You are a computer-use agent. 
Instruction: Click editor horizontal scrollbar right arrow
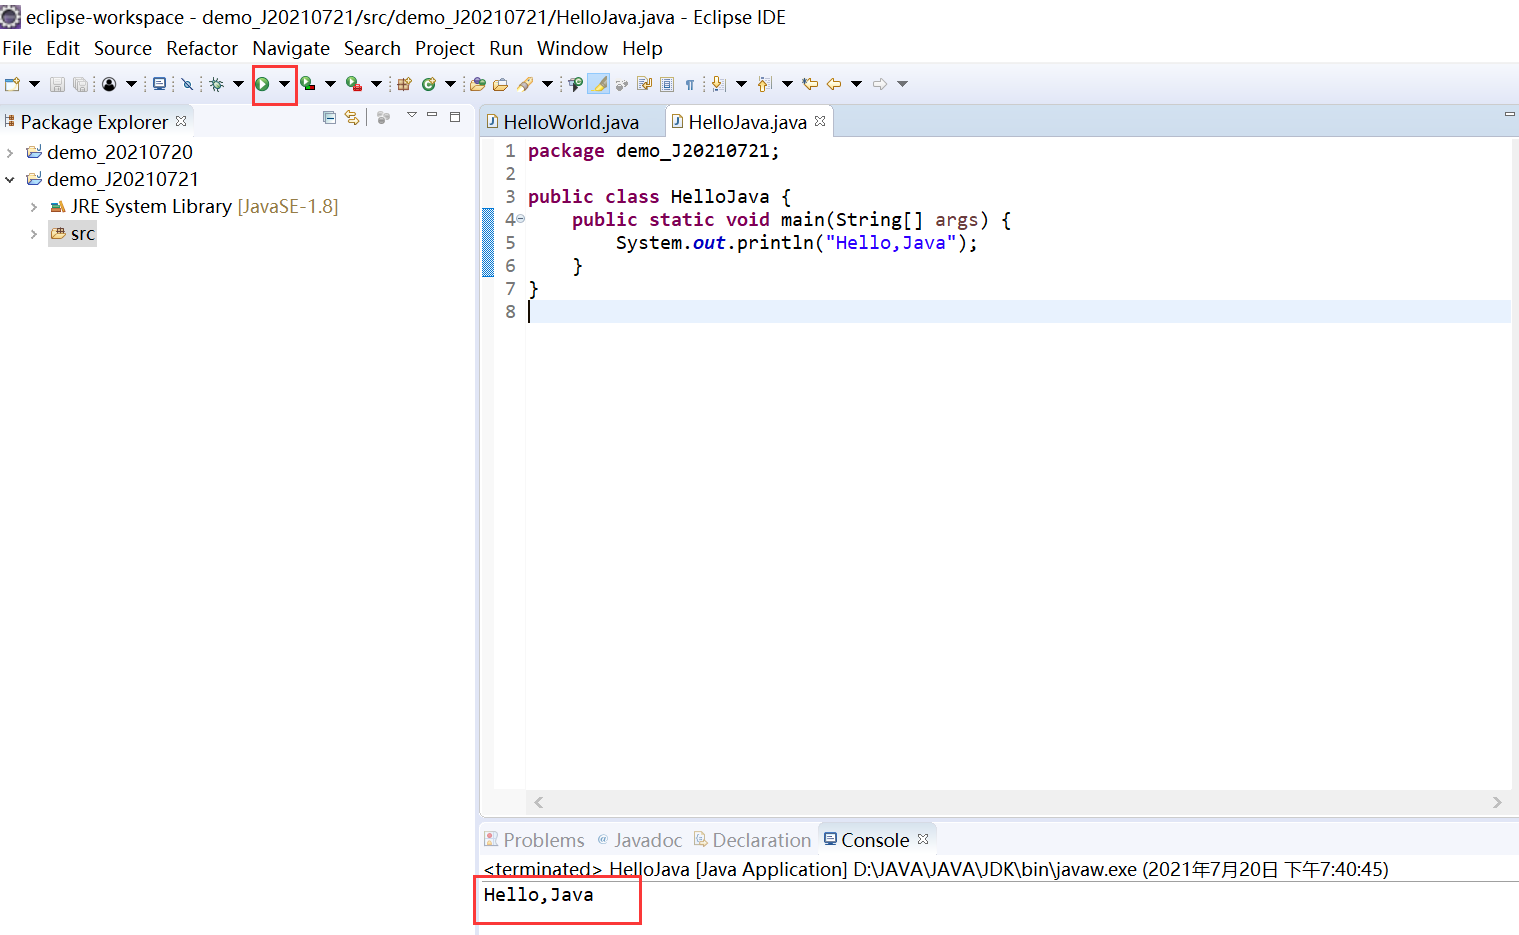(x=1497, y=802)
